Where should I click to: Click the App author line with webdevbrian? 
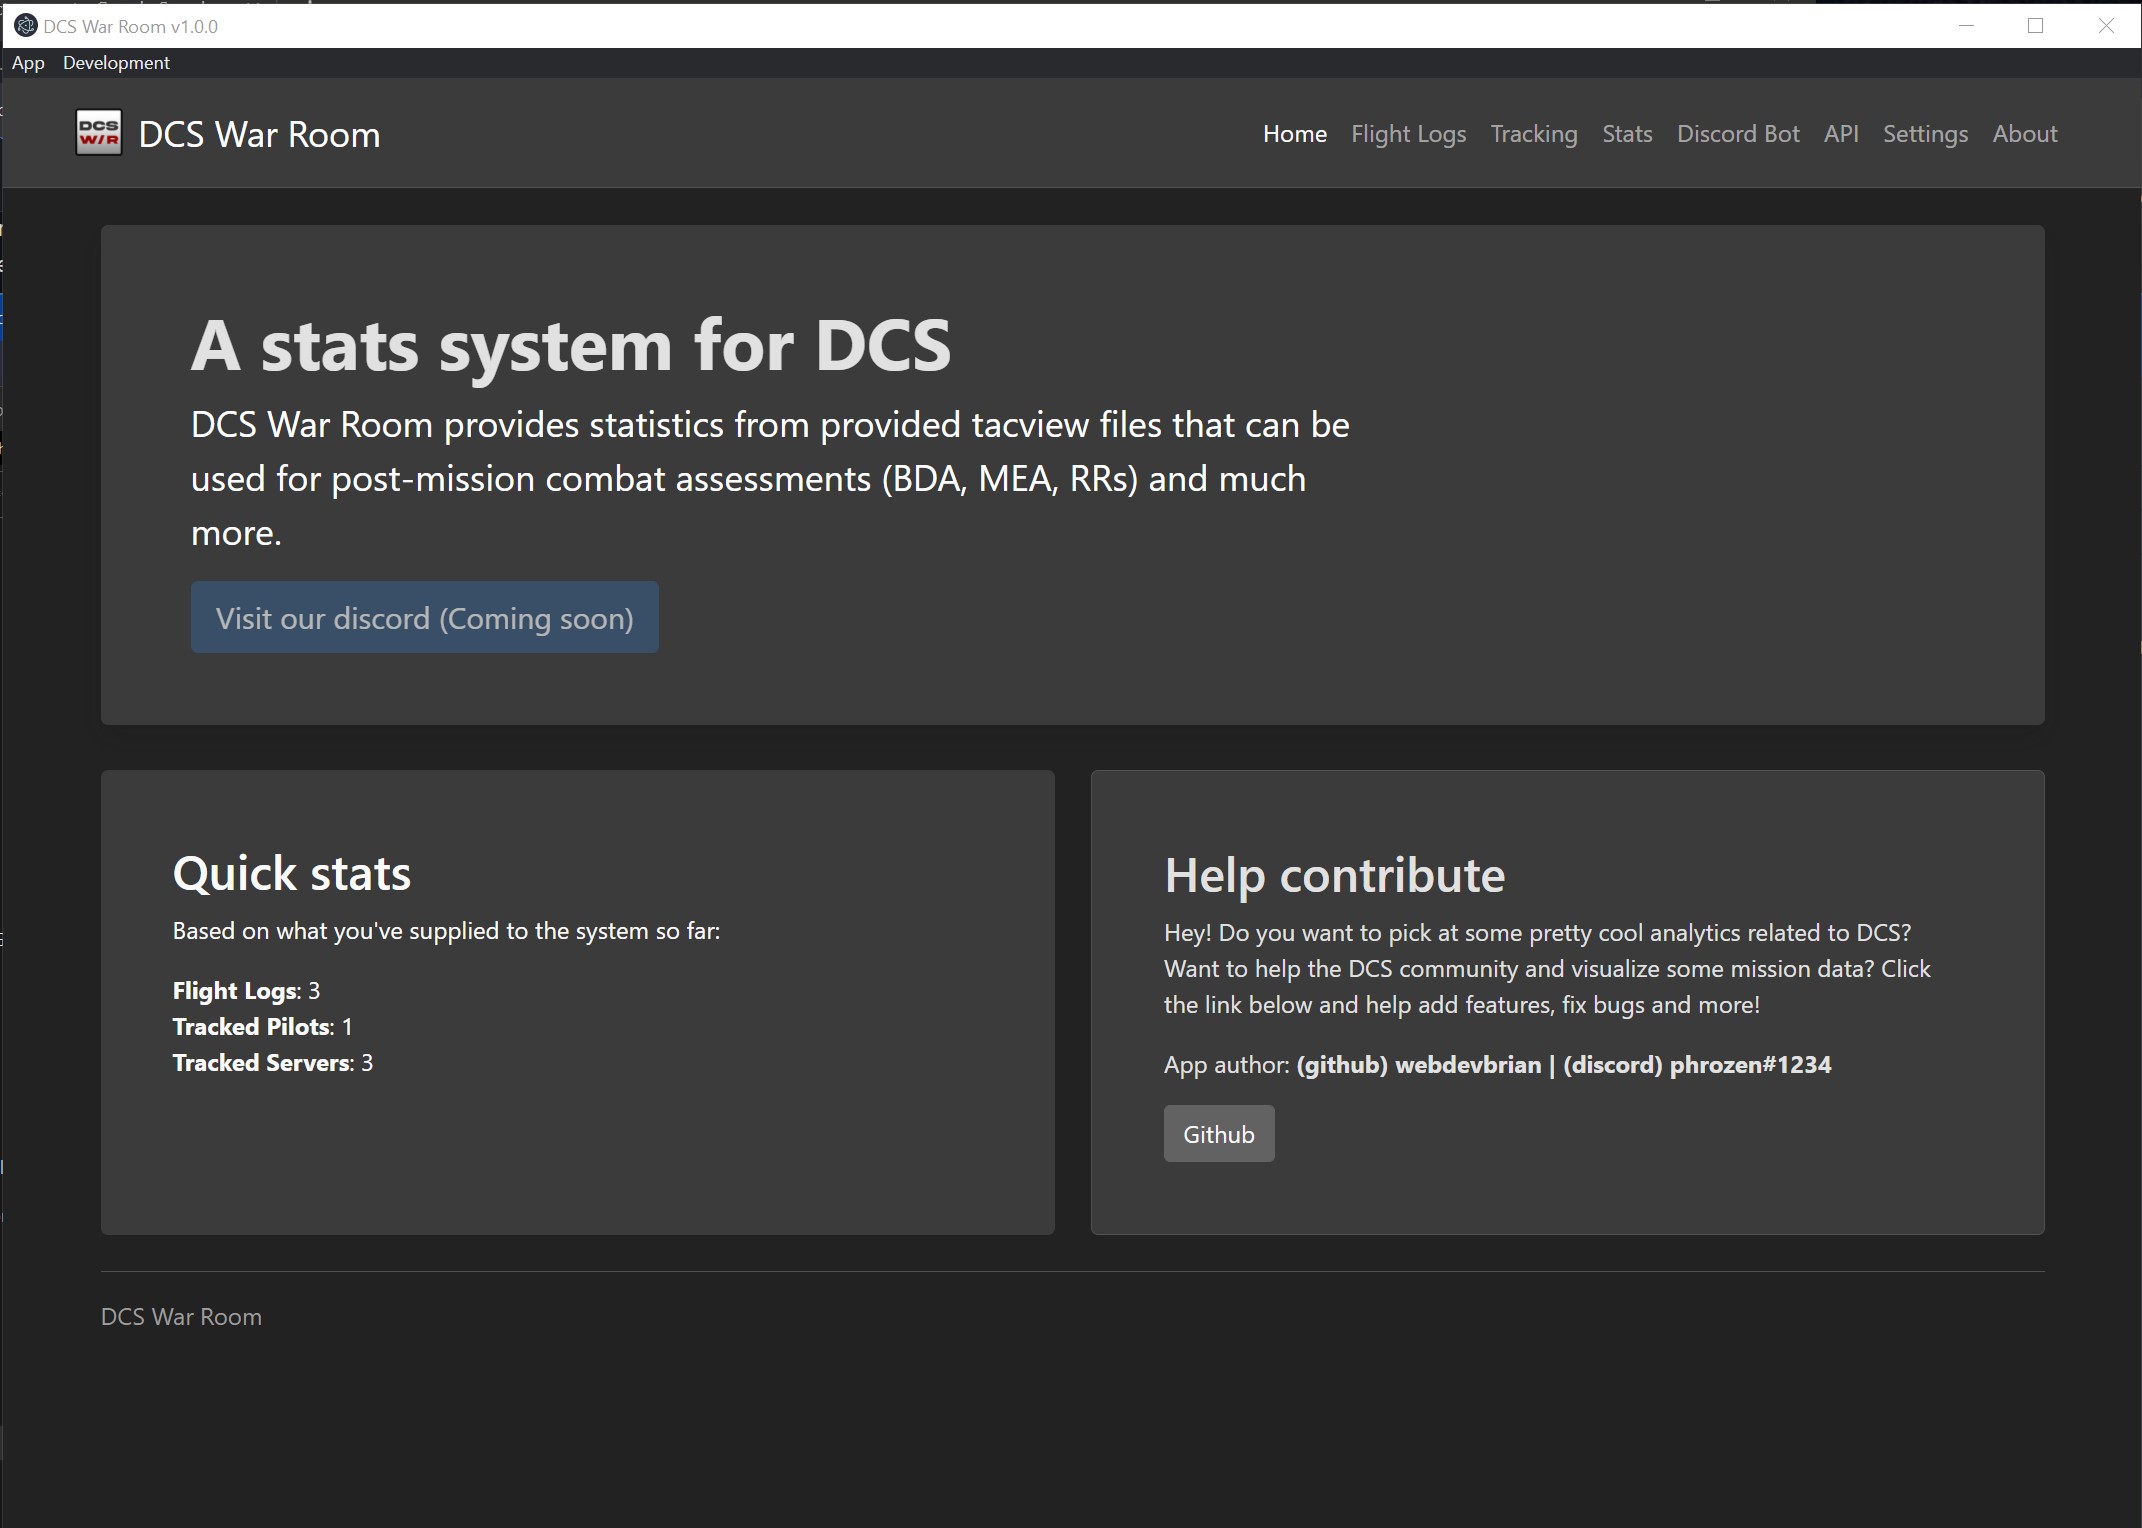1497,1064
